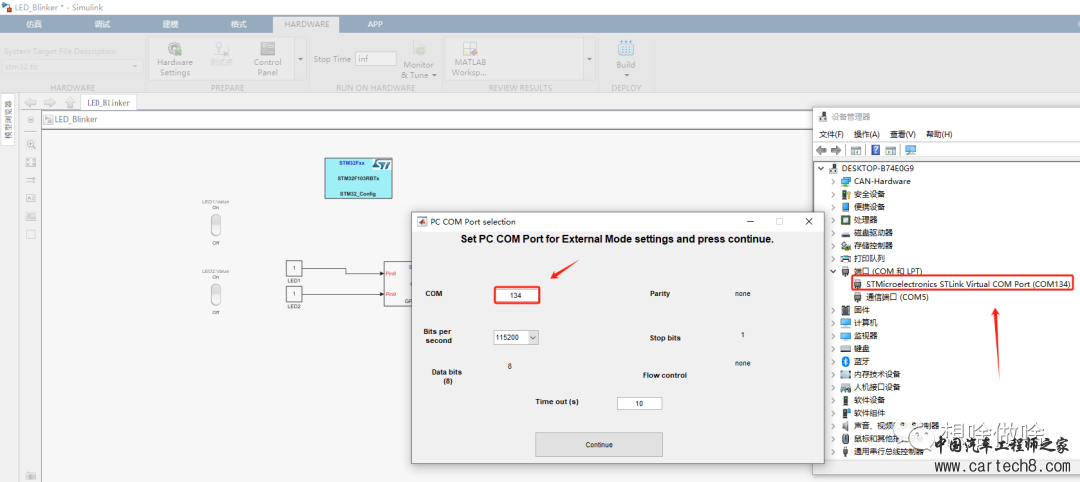The width and height of the screenshot is (1080, 482).
Task: Click the Fit to View palette icon
Action: pyautogui.click(x=30, y=163)
